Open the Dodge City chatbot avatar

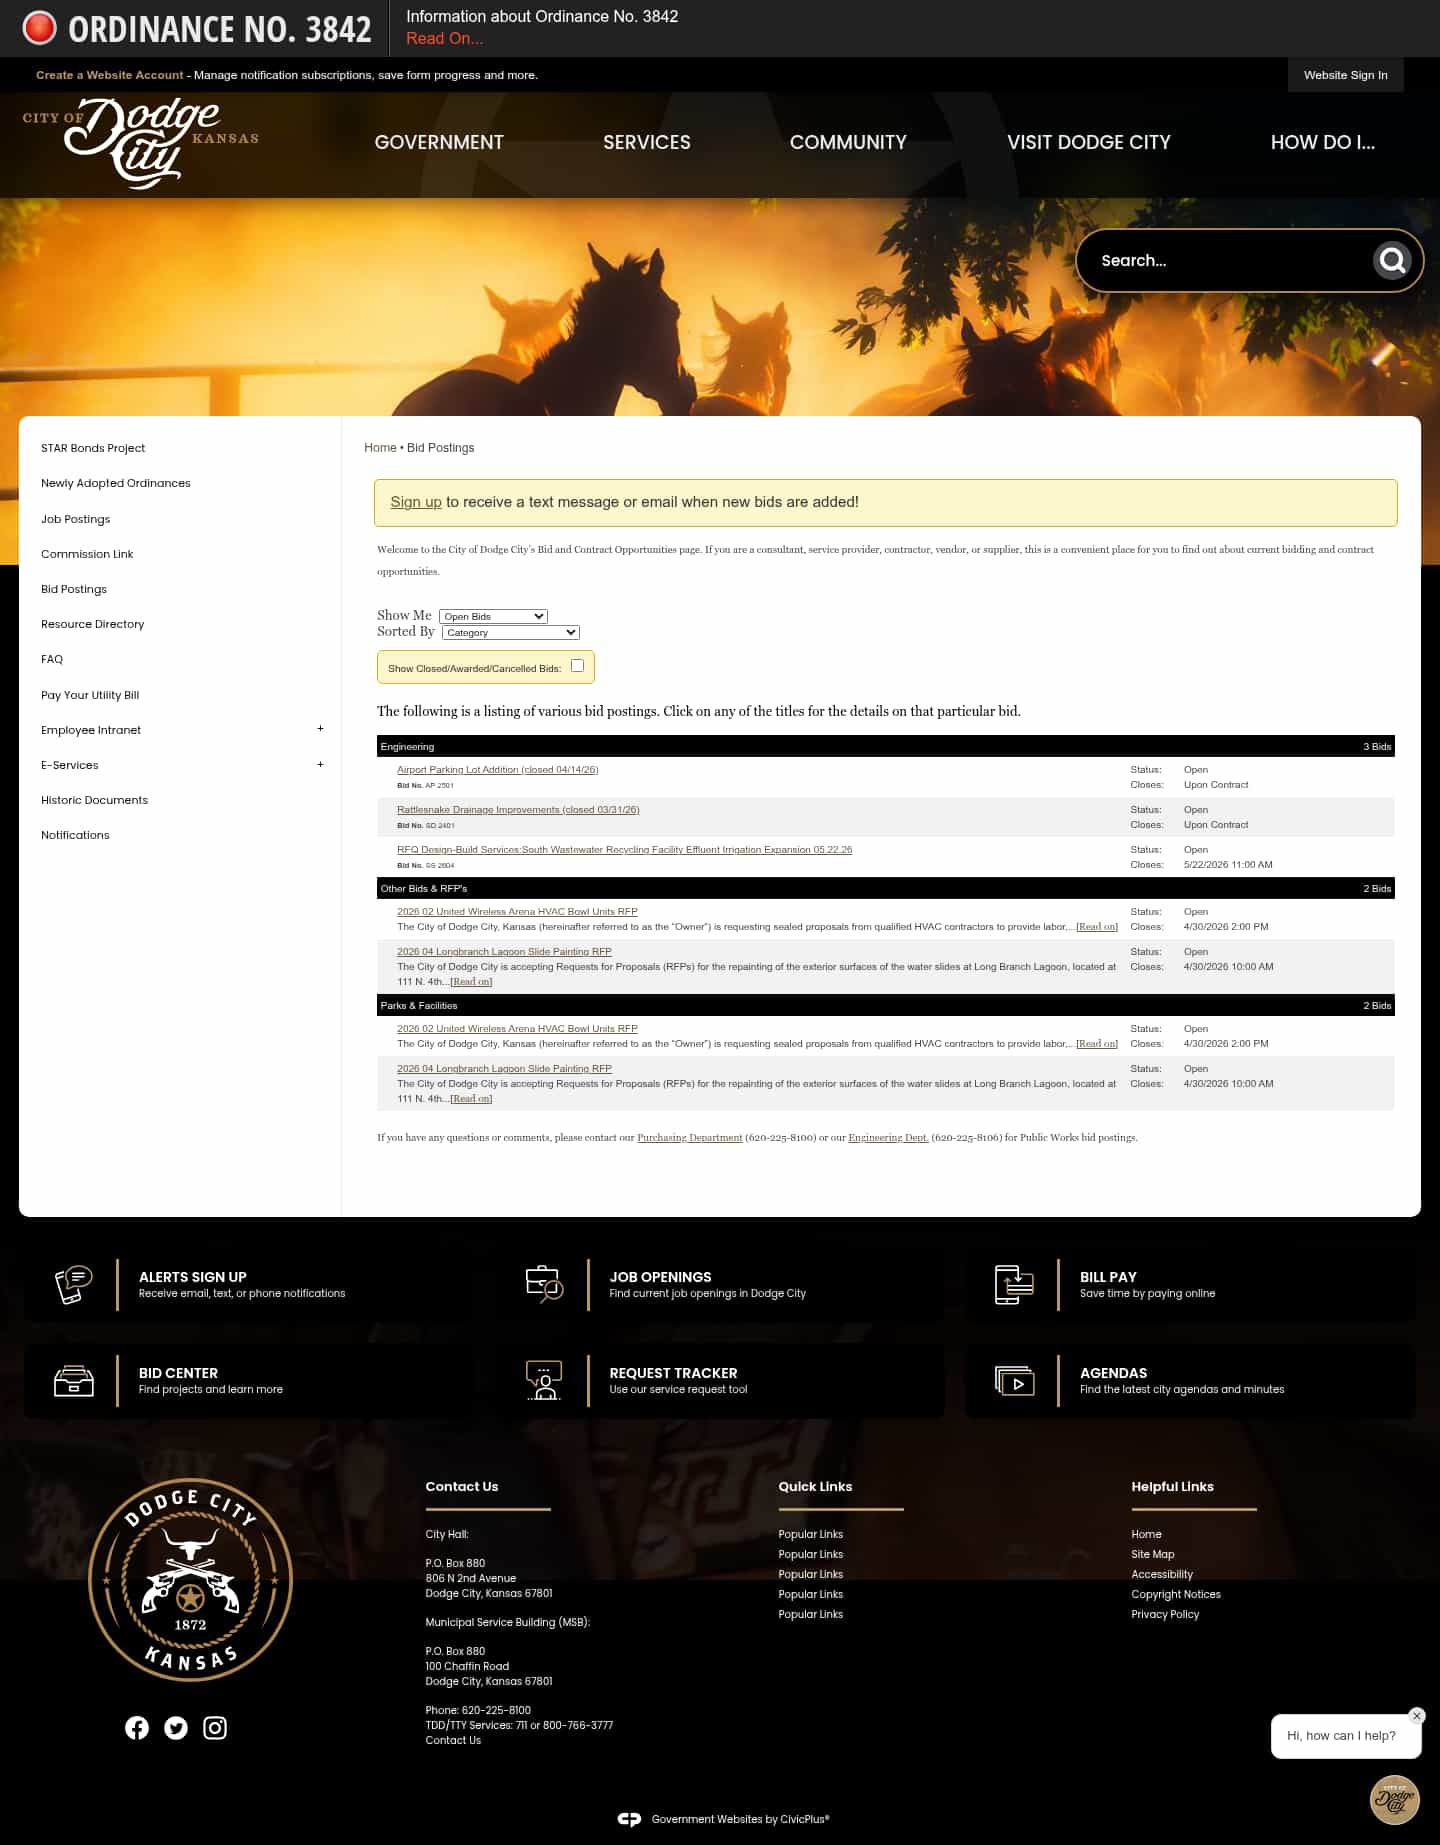tap(1394, 1800)
